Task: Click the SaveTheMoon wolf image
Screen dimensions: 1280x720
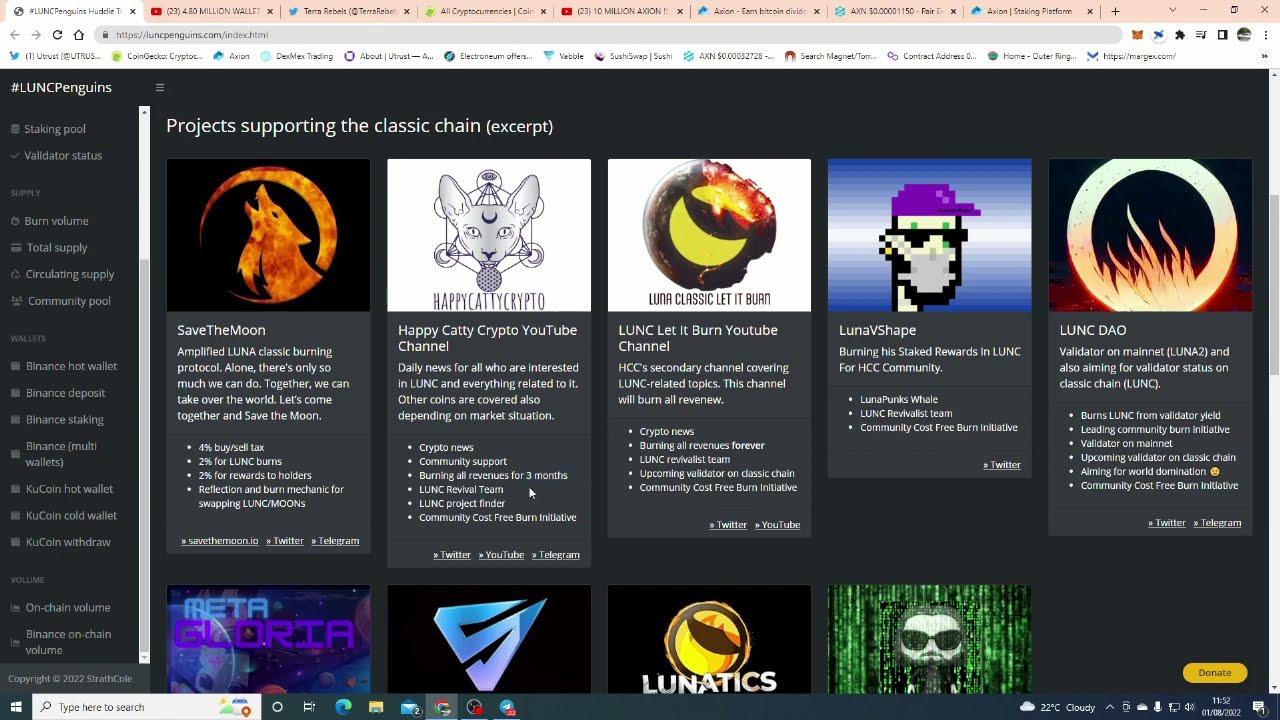Action: coord(268,235)
